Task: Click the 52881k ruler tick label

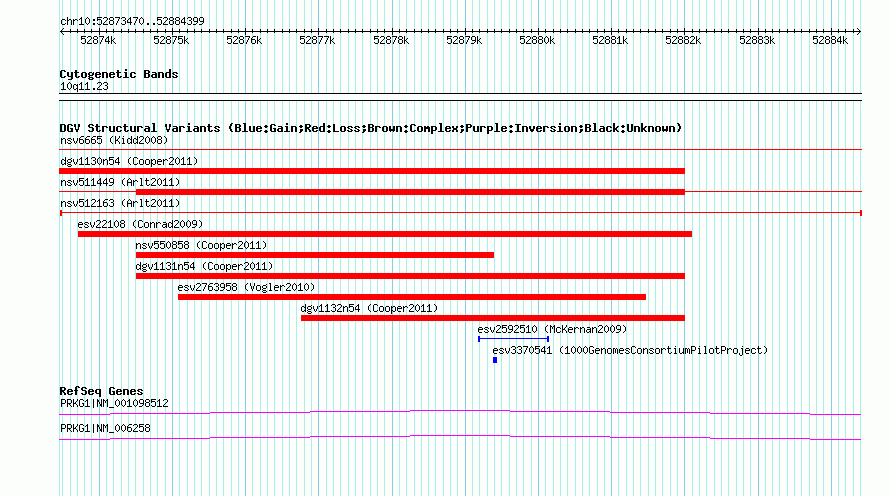Action: pos(610,40)
